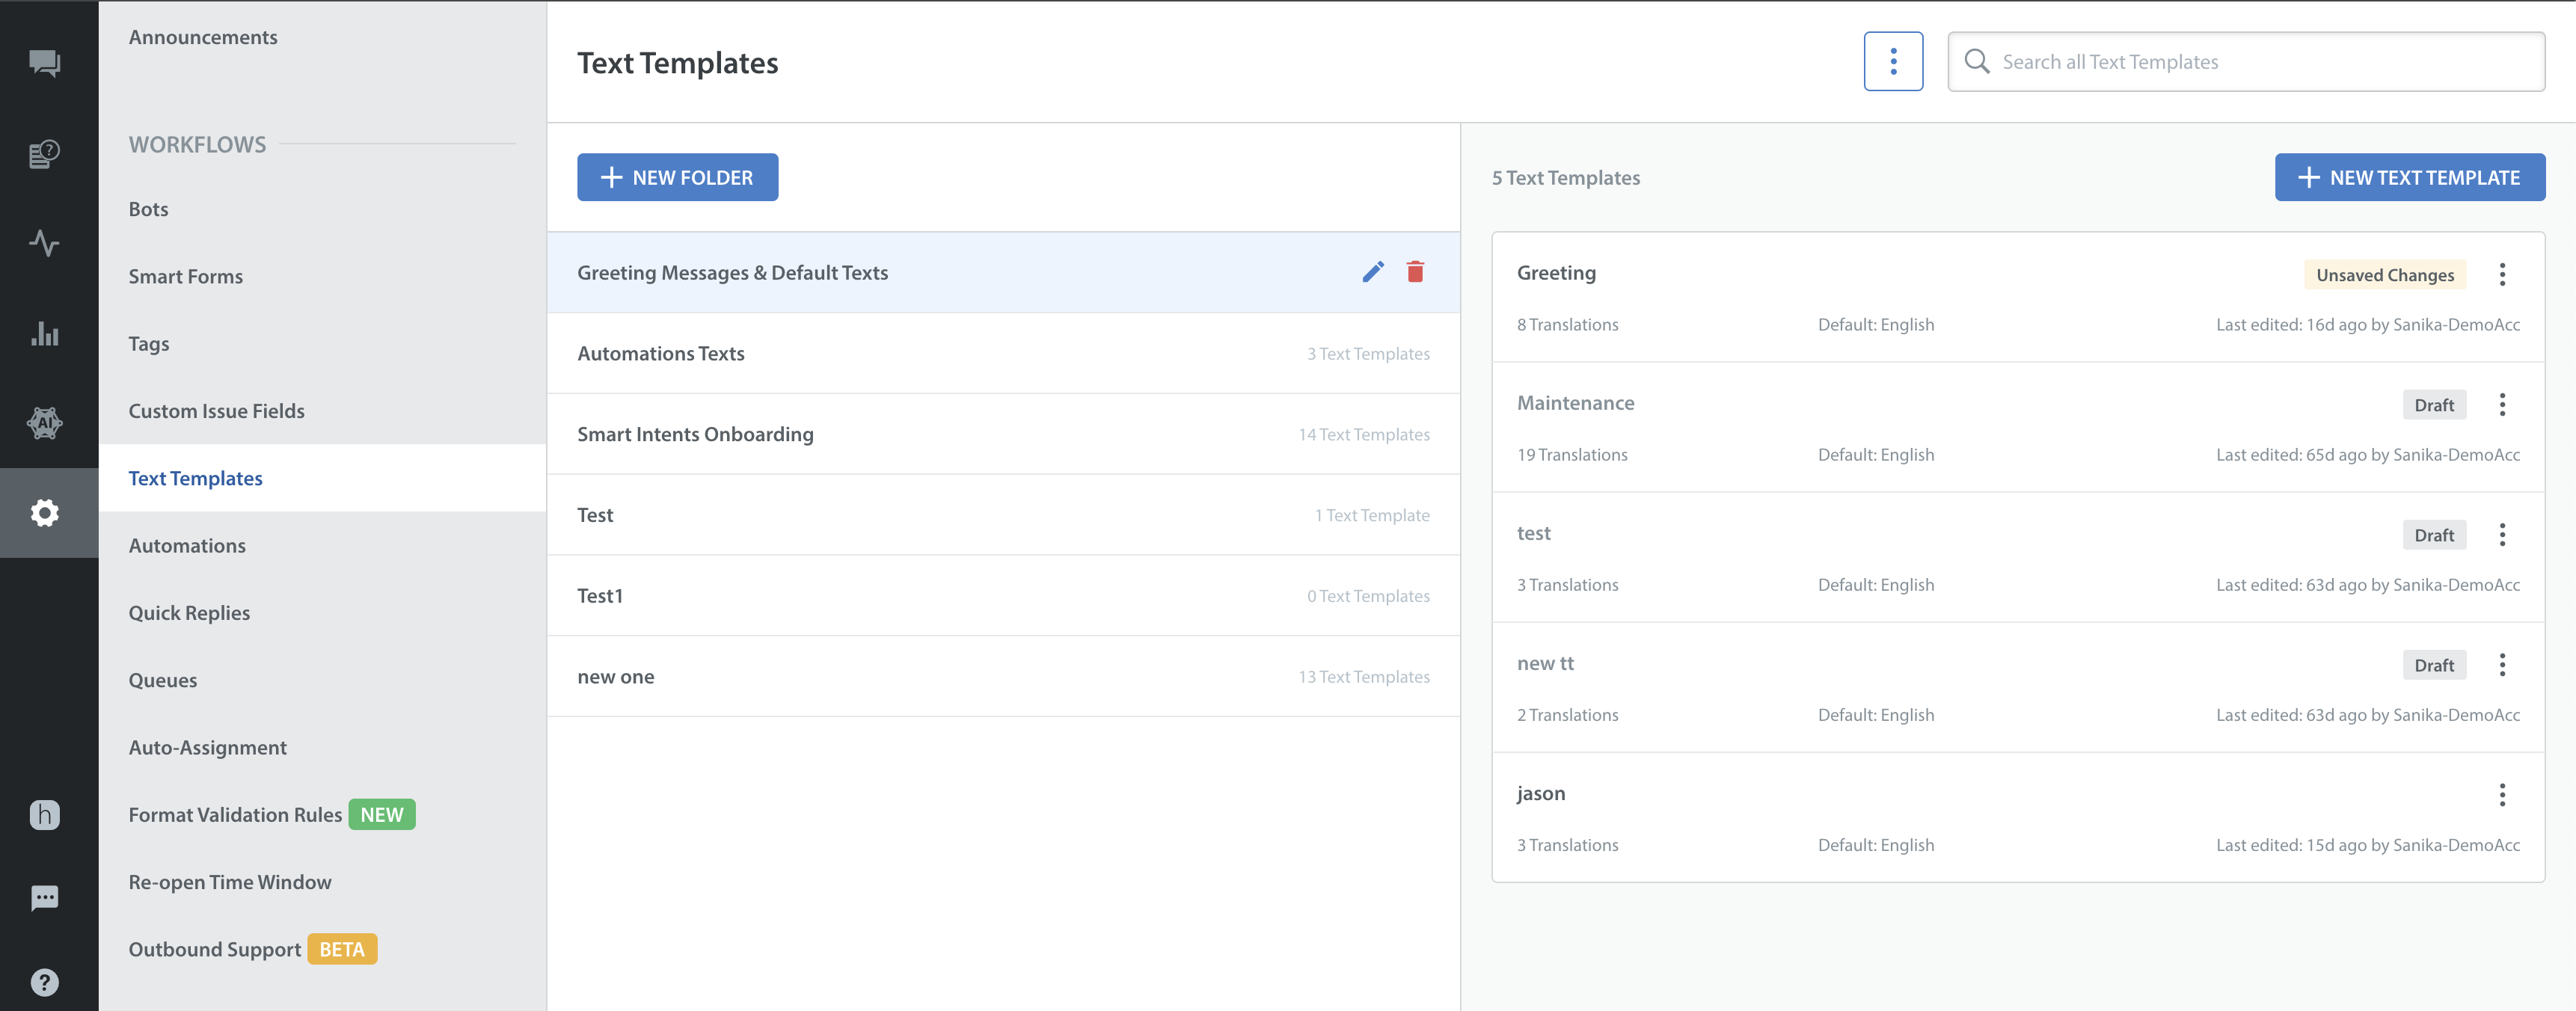Open the lowercase test text template

pos(2018,557)
